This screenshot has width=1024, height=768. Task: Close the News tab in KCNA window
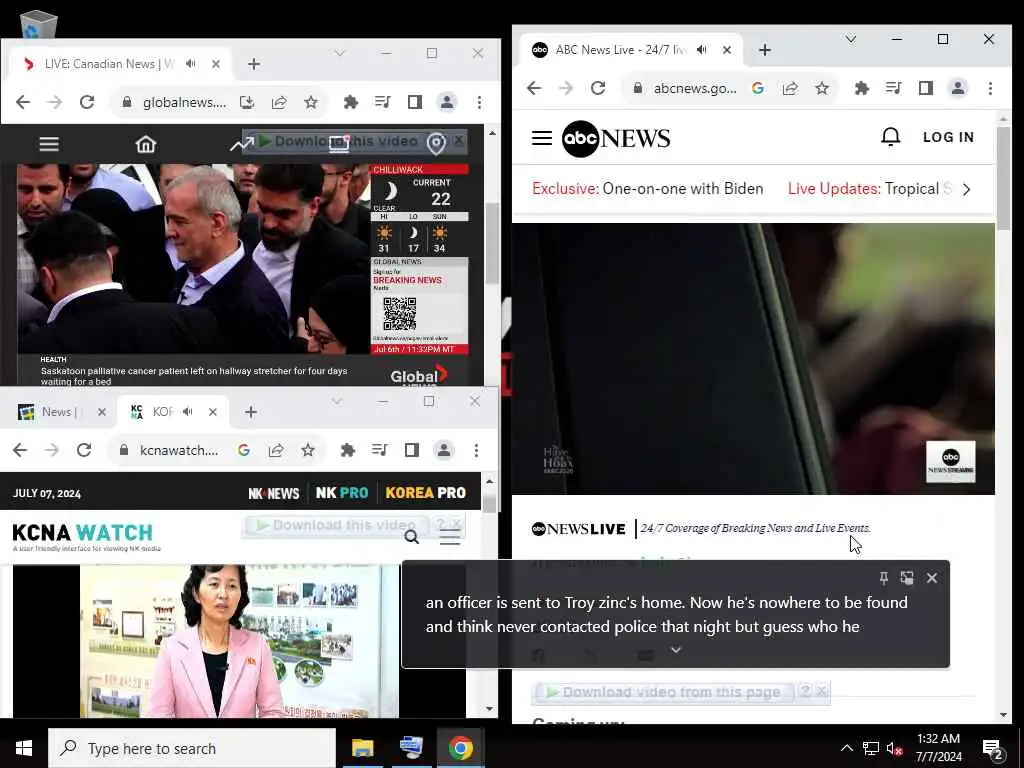point(101,411)
